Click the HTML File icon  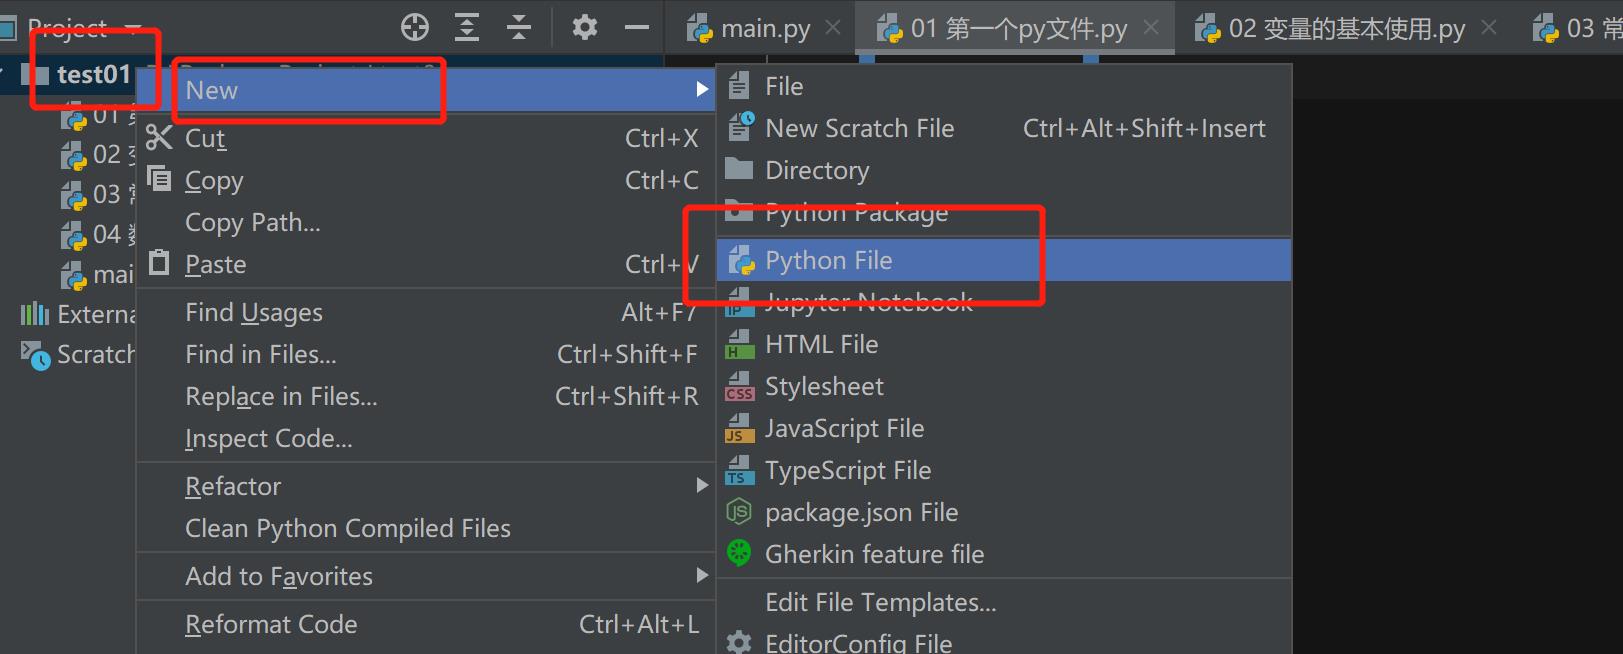pyautogui.click(x=740, y=345)
